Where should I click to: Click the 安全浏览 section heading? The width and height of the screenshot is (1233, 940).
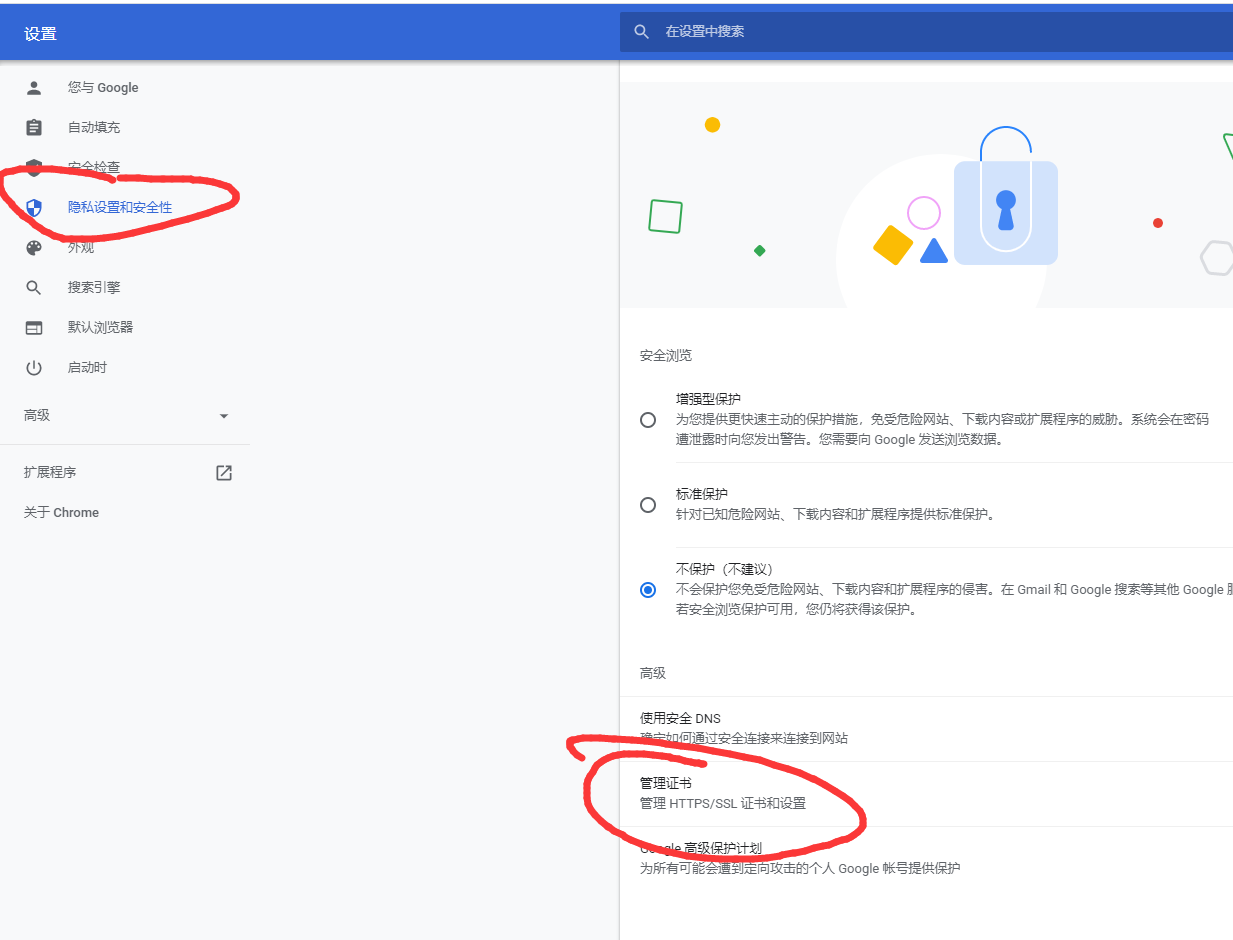pos(666,356)
